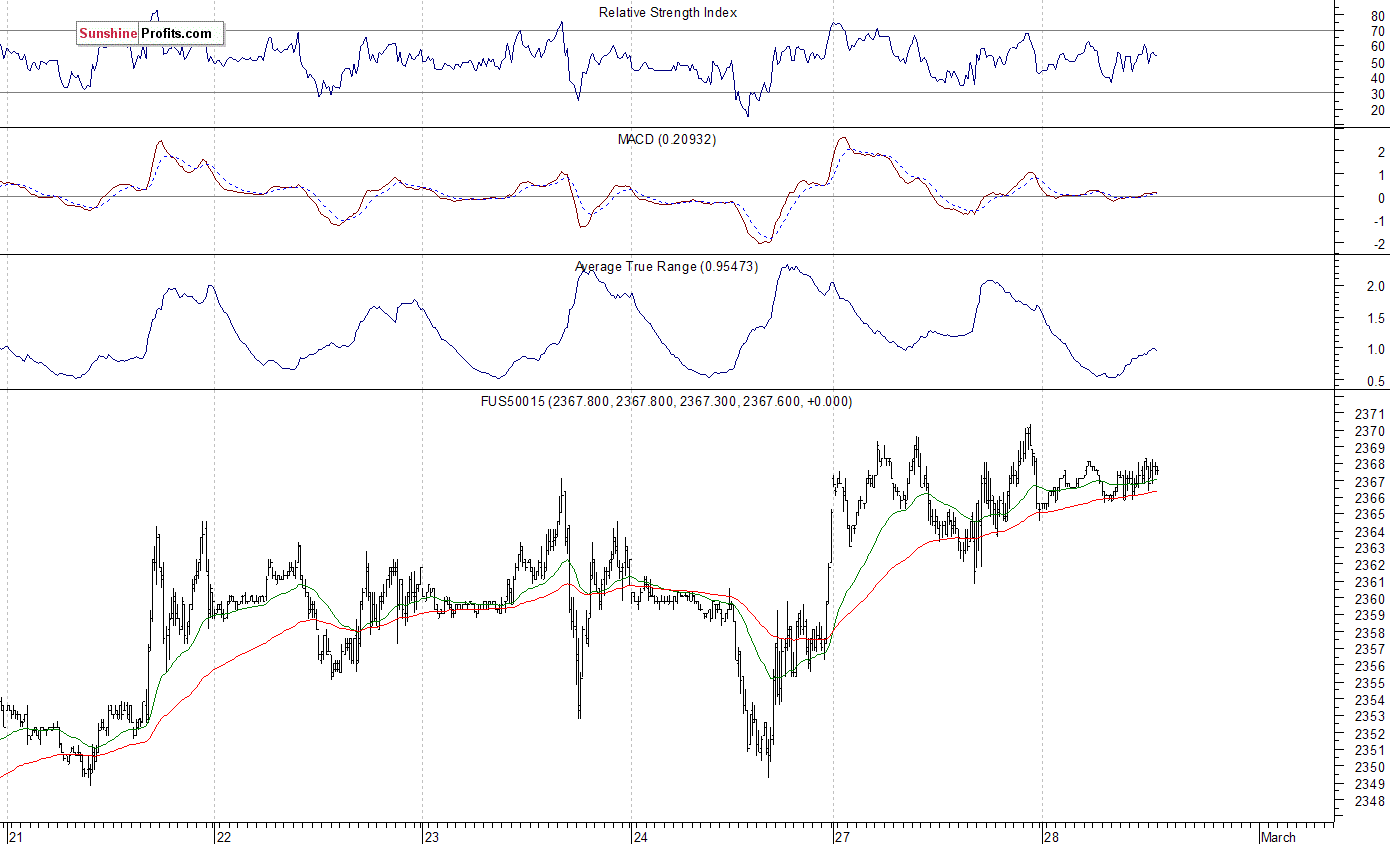Image resolution: width=1390 pixels, height=844 pixels.
Task: Select the MACD (0.20932) label
Action: coord(667,139)
